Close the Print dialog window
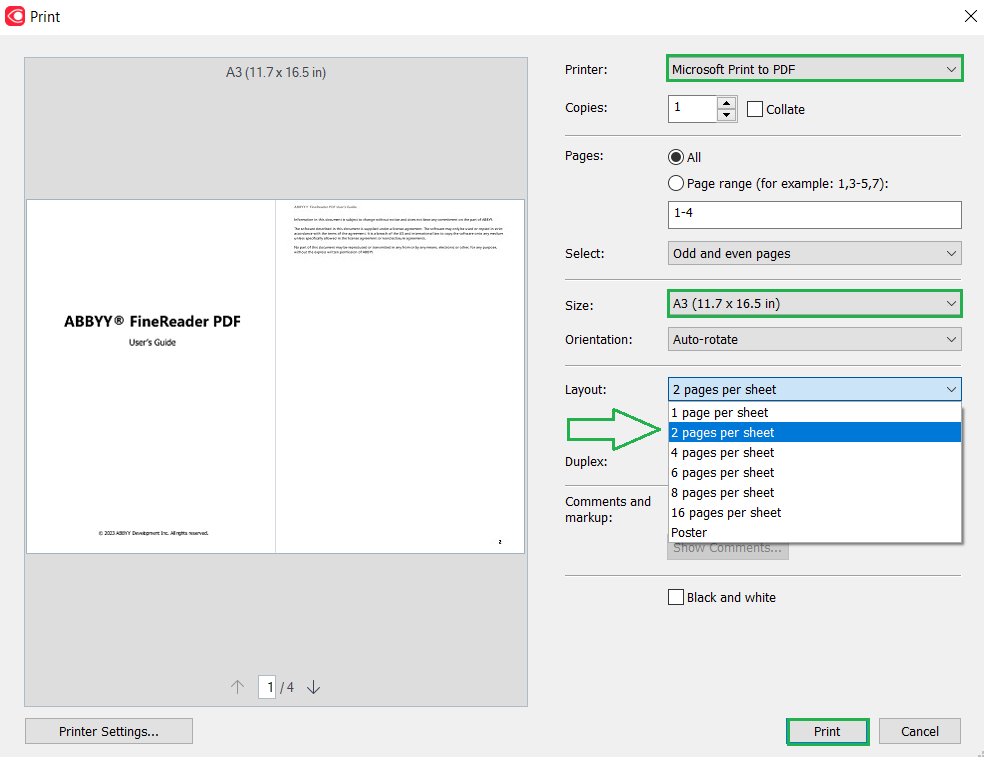The image size is (984, 757). pyautogui.click(x=970, y=16)
